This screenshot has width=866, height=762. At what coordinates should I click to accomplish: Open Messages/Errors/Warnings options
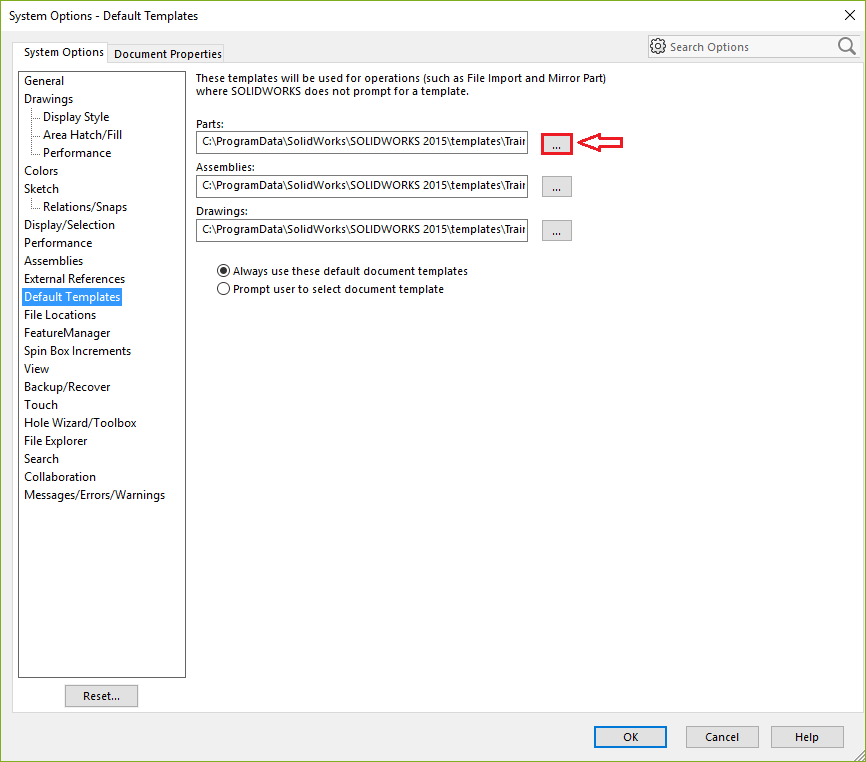point(94,495)
